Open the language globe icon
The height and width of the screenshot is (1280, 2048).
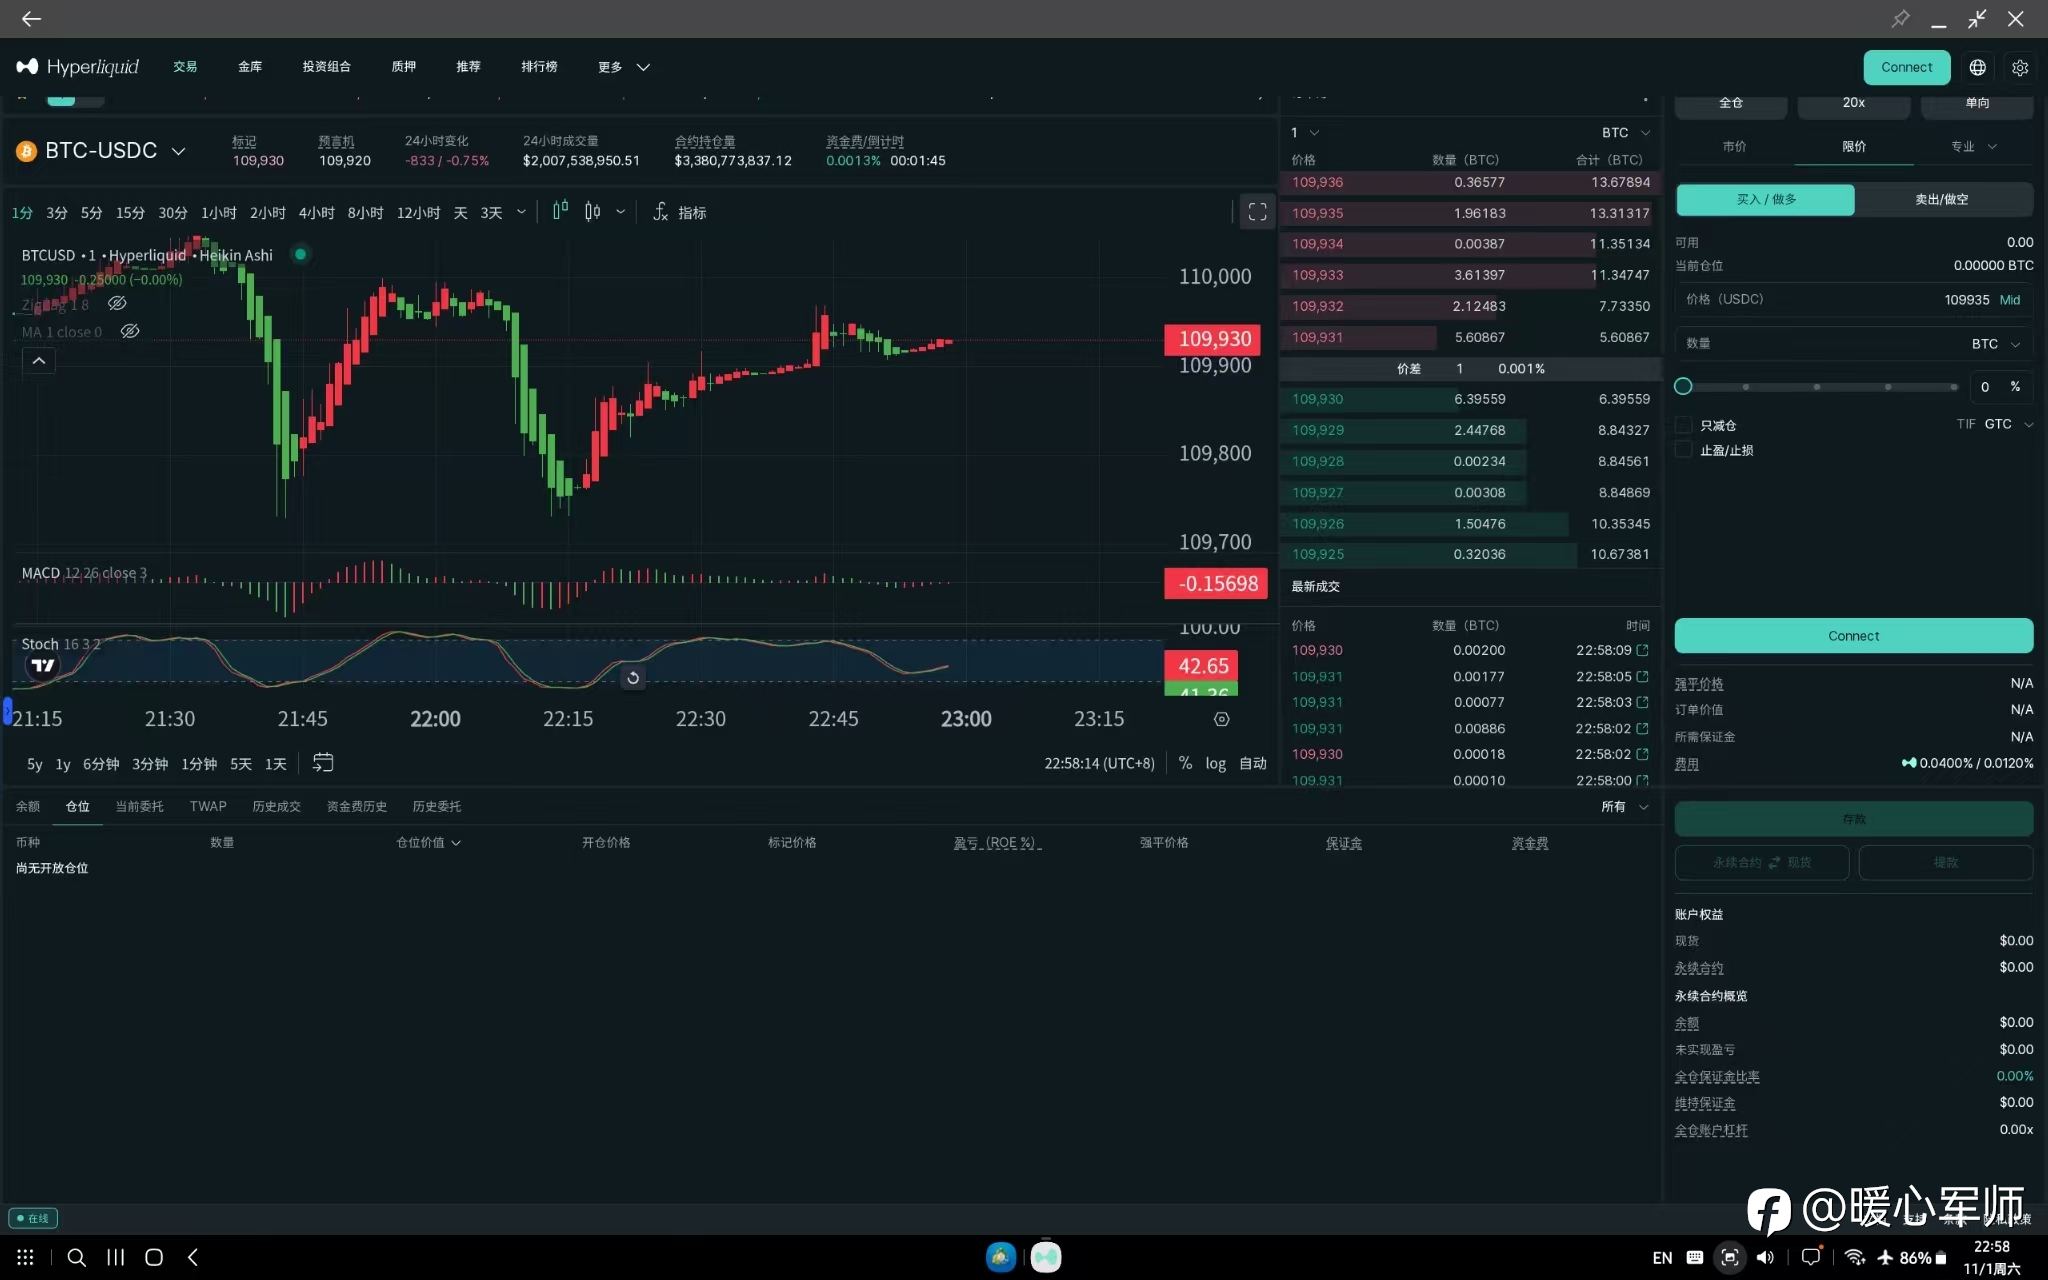pos(1977,67)
